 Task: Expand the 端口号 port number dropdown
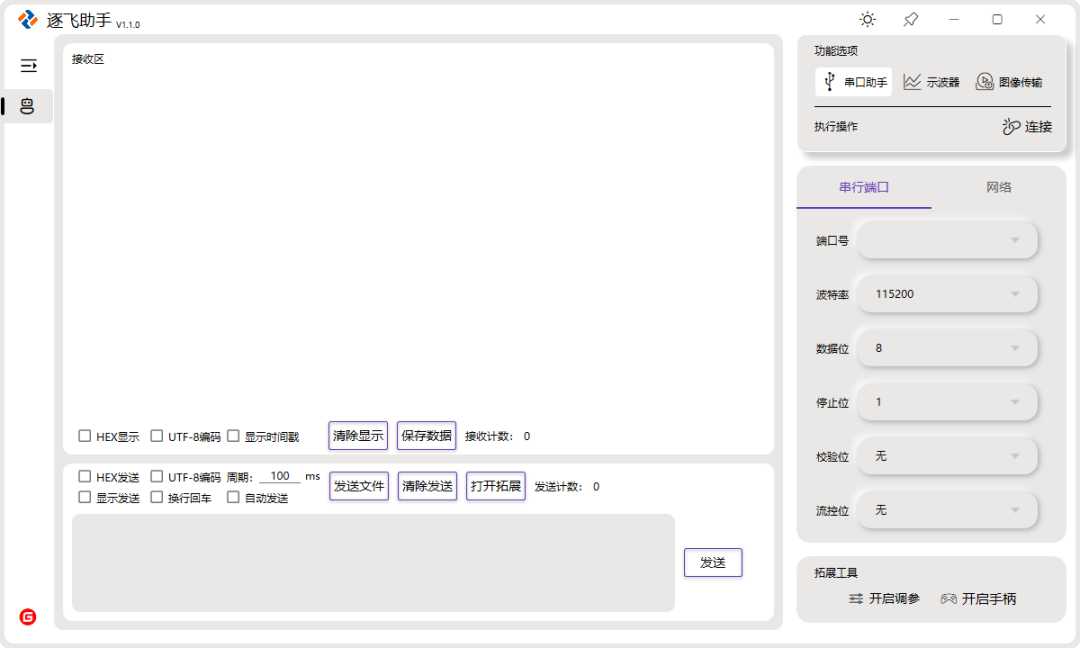coord(946,240)
